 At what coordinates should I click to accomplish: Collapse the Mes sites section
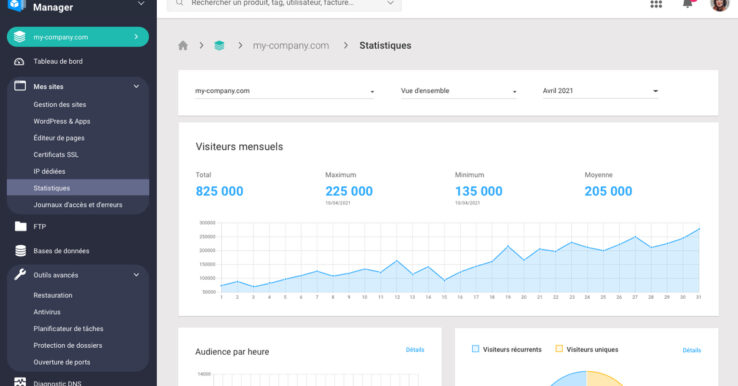pos(136,87)
